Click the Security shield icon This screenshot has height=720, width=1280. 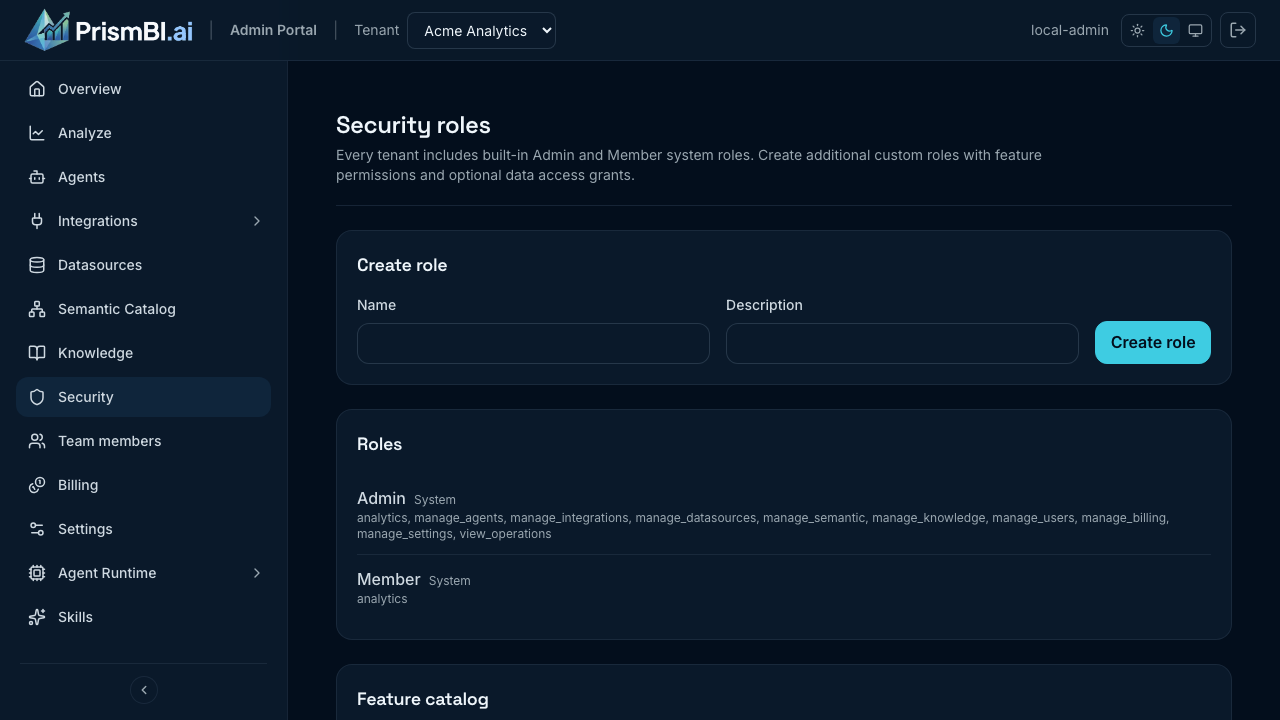[x=37, y=397]
